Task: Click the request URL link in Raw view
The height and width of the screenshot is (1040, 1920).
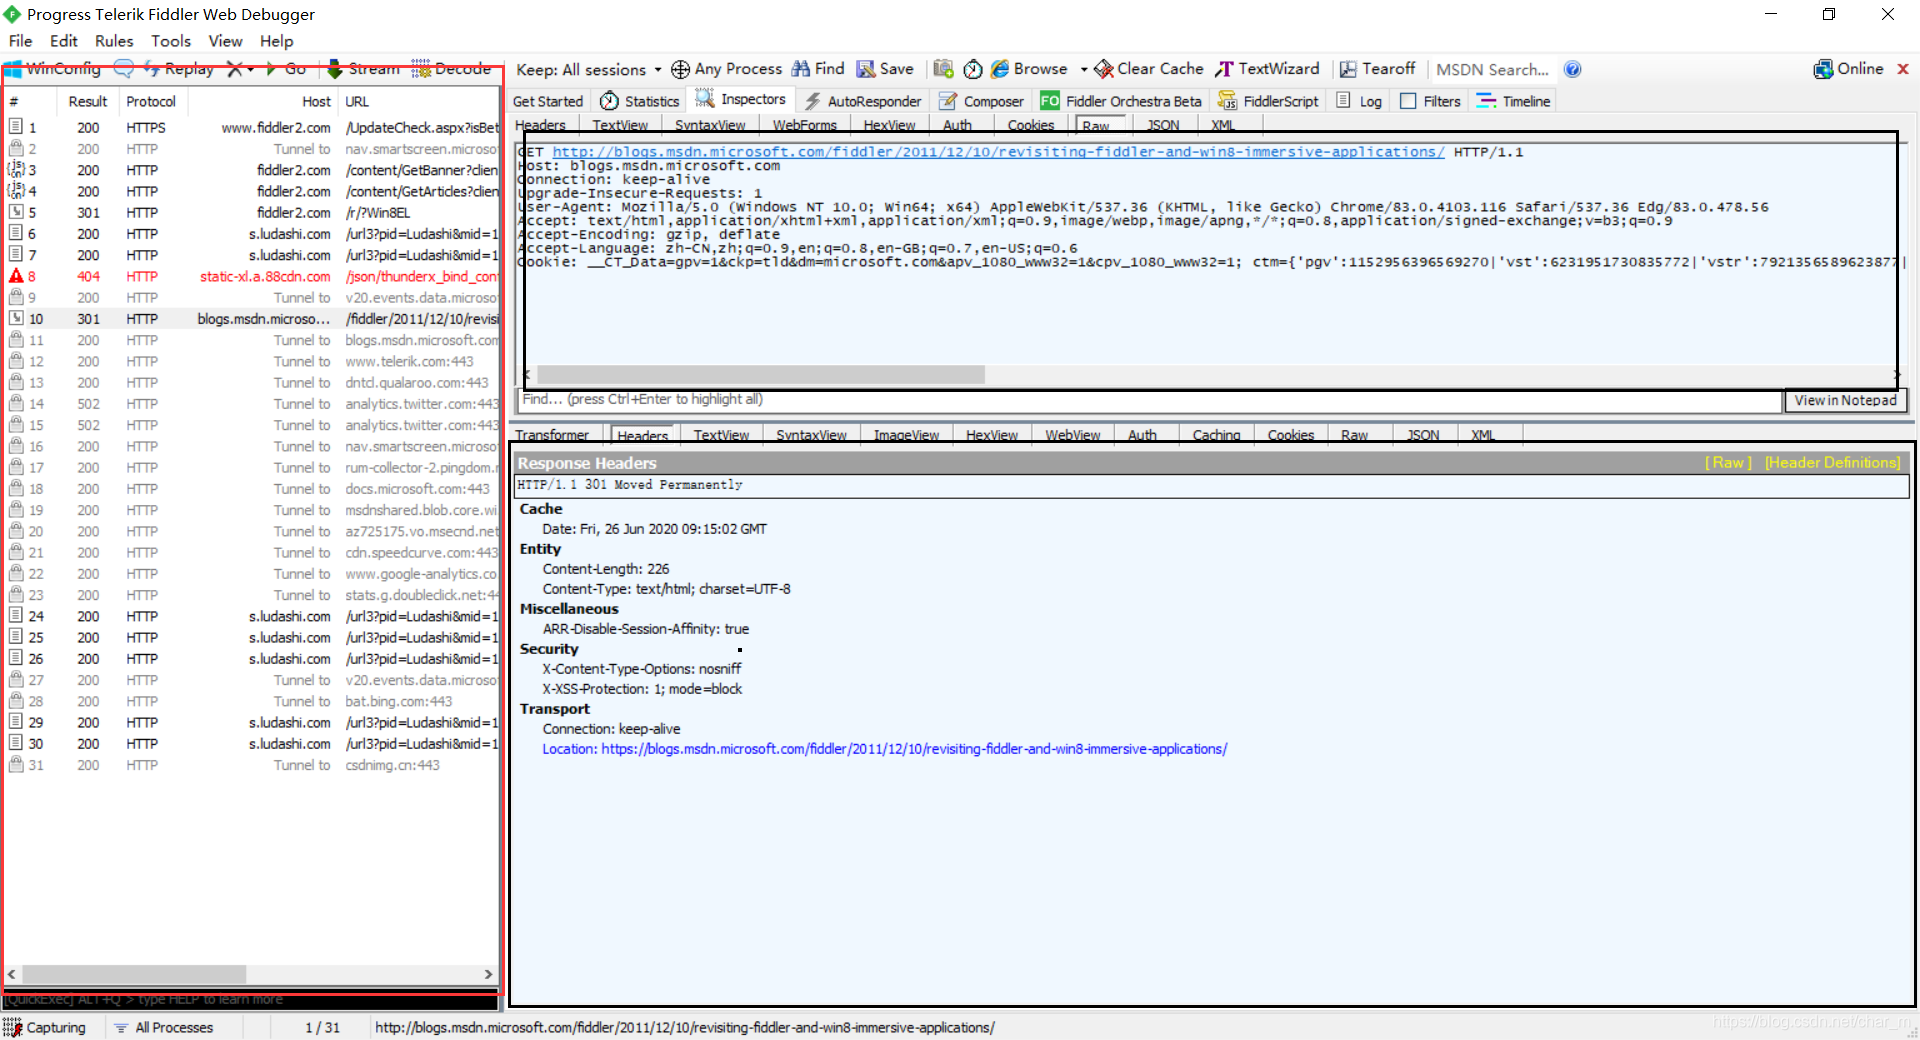Action: pos(998,152)
